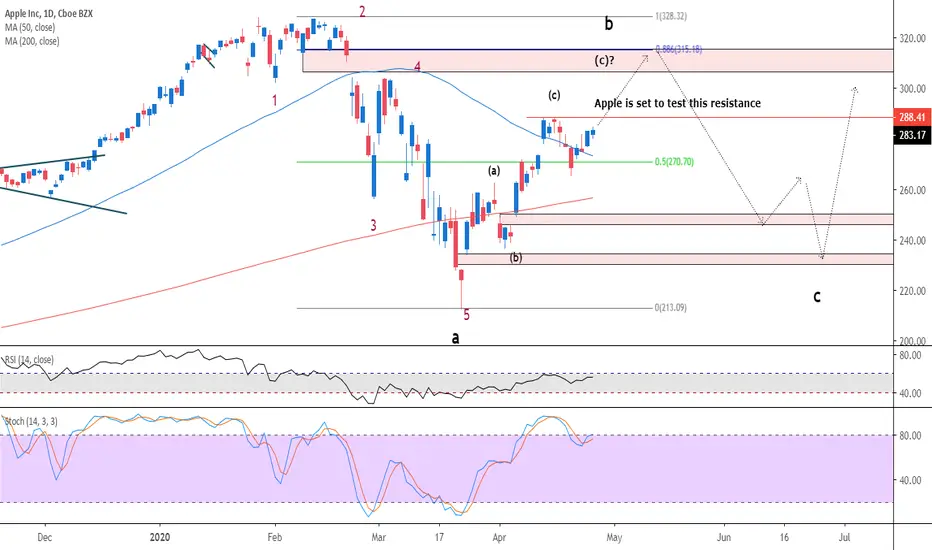Click 300.00 on the price axis
This screenshot has height=550, width=932.
coord(912,89)
